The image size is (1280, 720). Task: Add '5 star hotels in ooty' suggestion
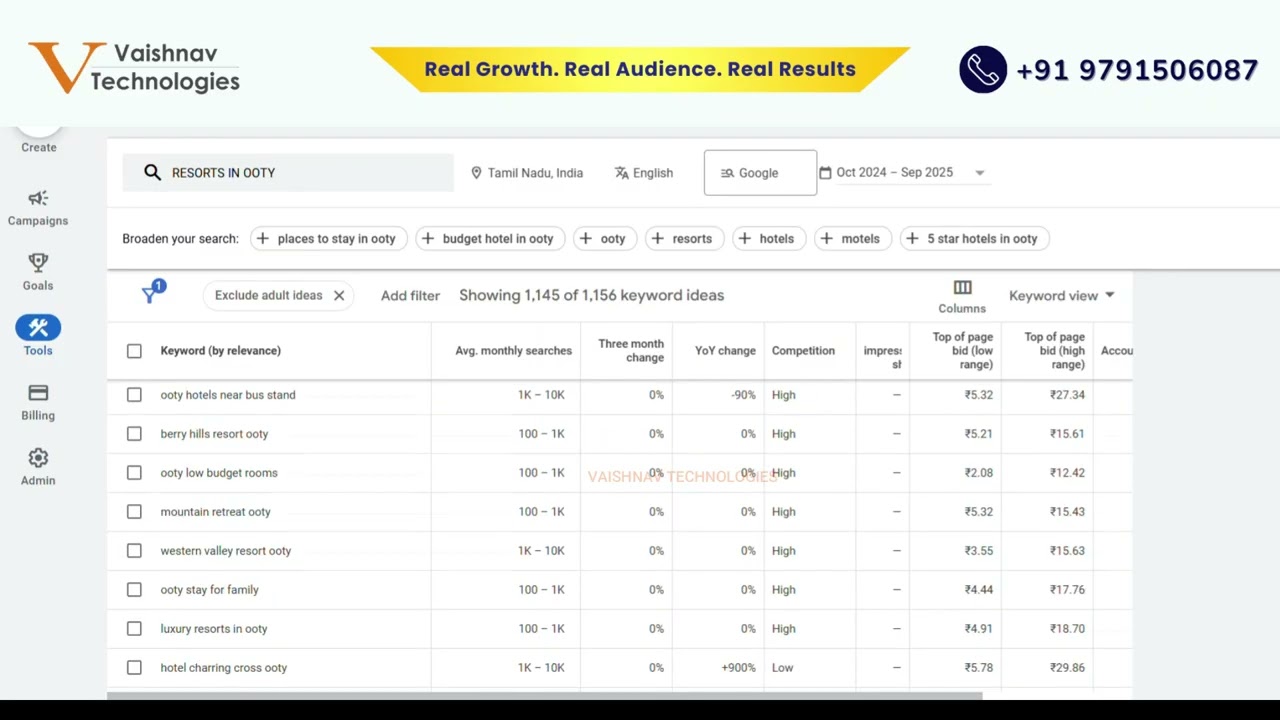click(x=974, y=238)
